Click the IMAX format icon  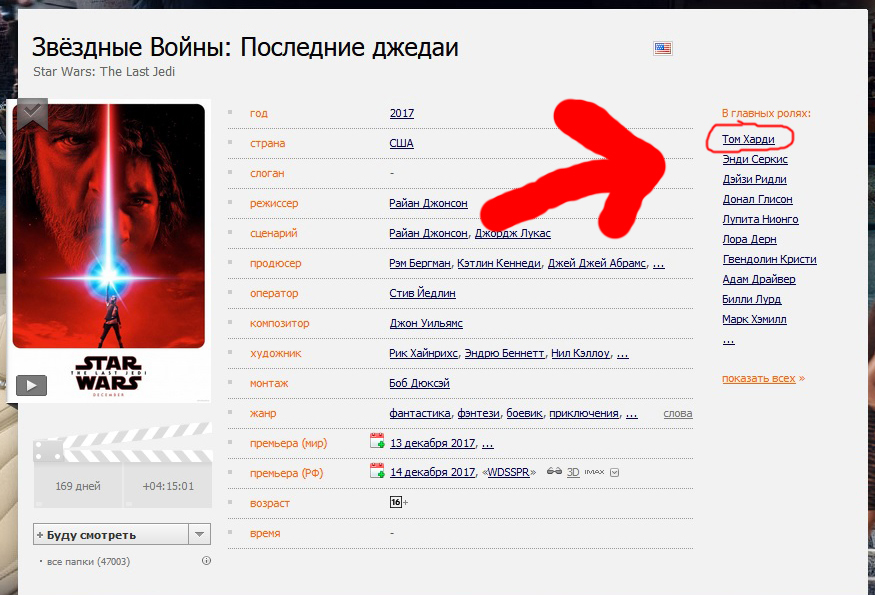click(x=594, y=472)
